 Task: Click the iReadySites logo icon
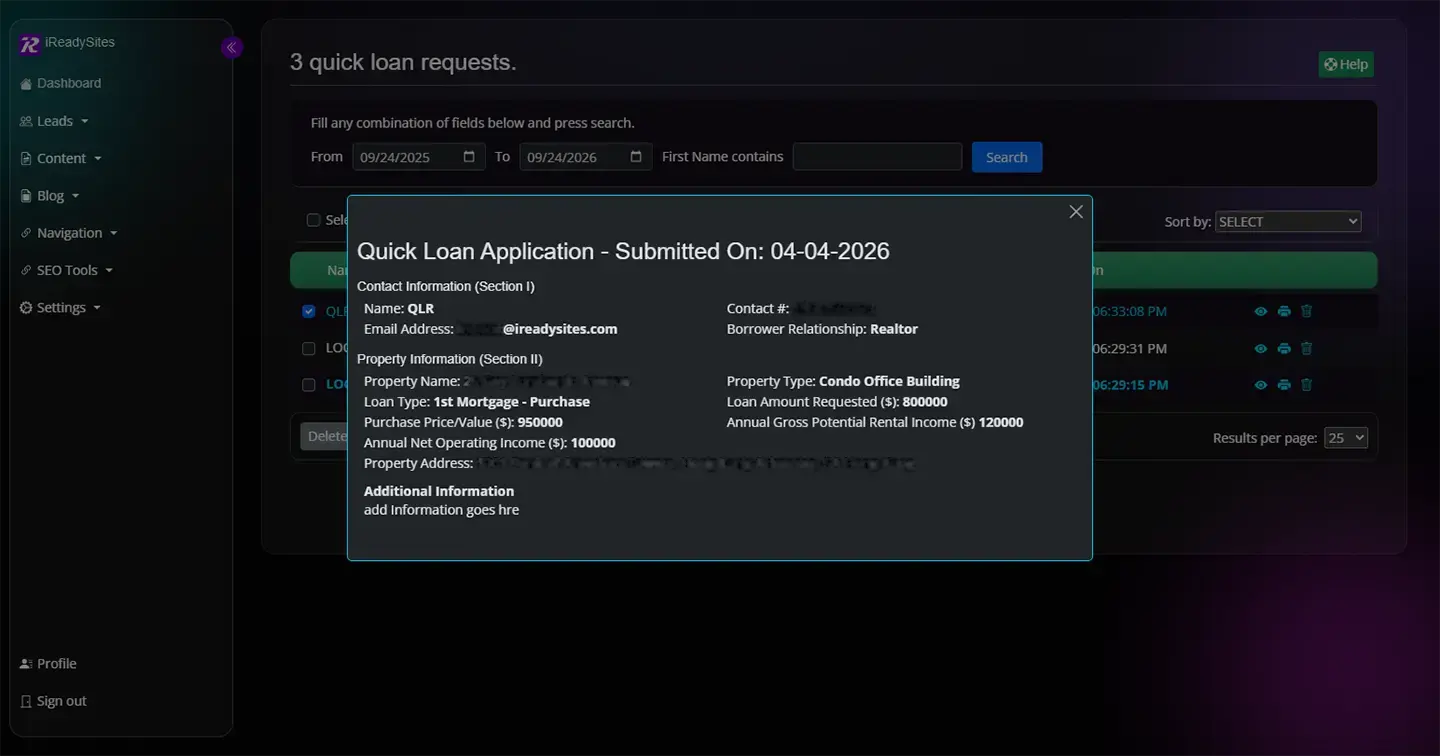pyautogui.click(x=30, y=44)
